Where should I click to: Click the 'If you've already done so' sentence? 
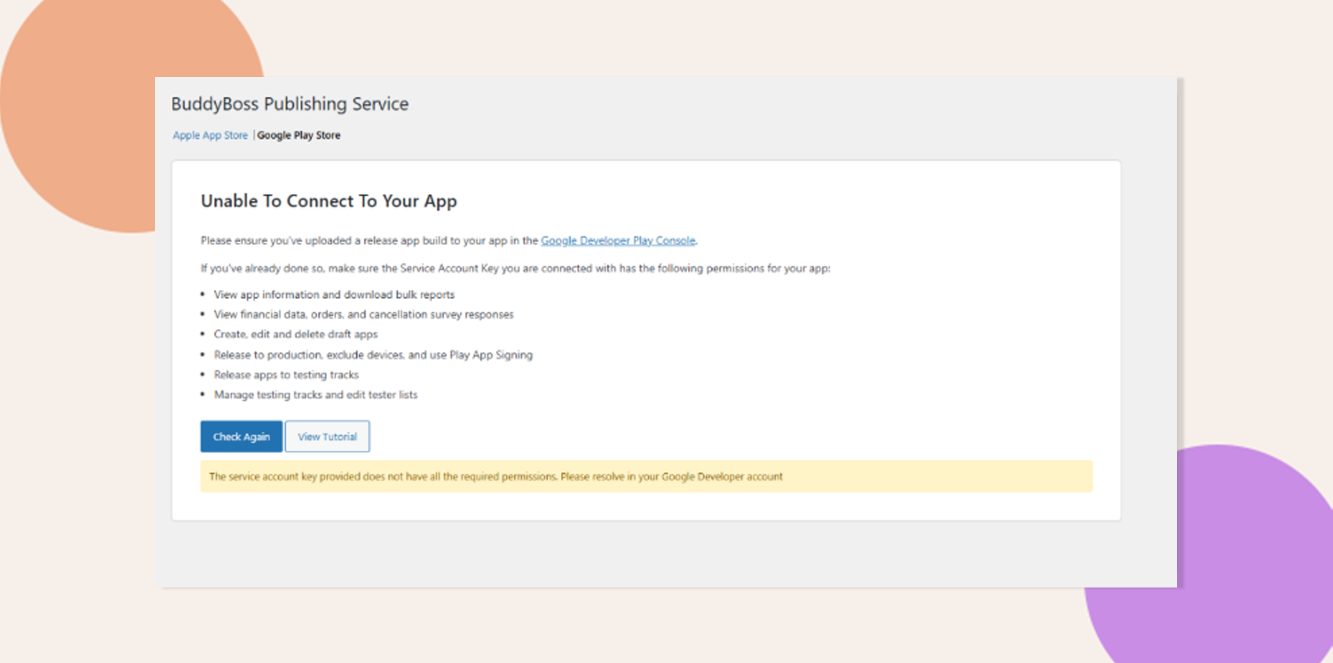(x=515, y=269)
